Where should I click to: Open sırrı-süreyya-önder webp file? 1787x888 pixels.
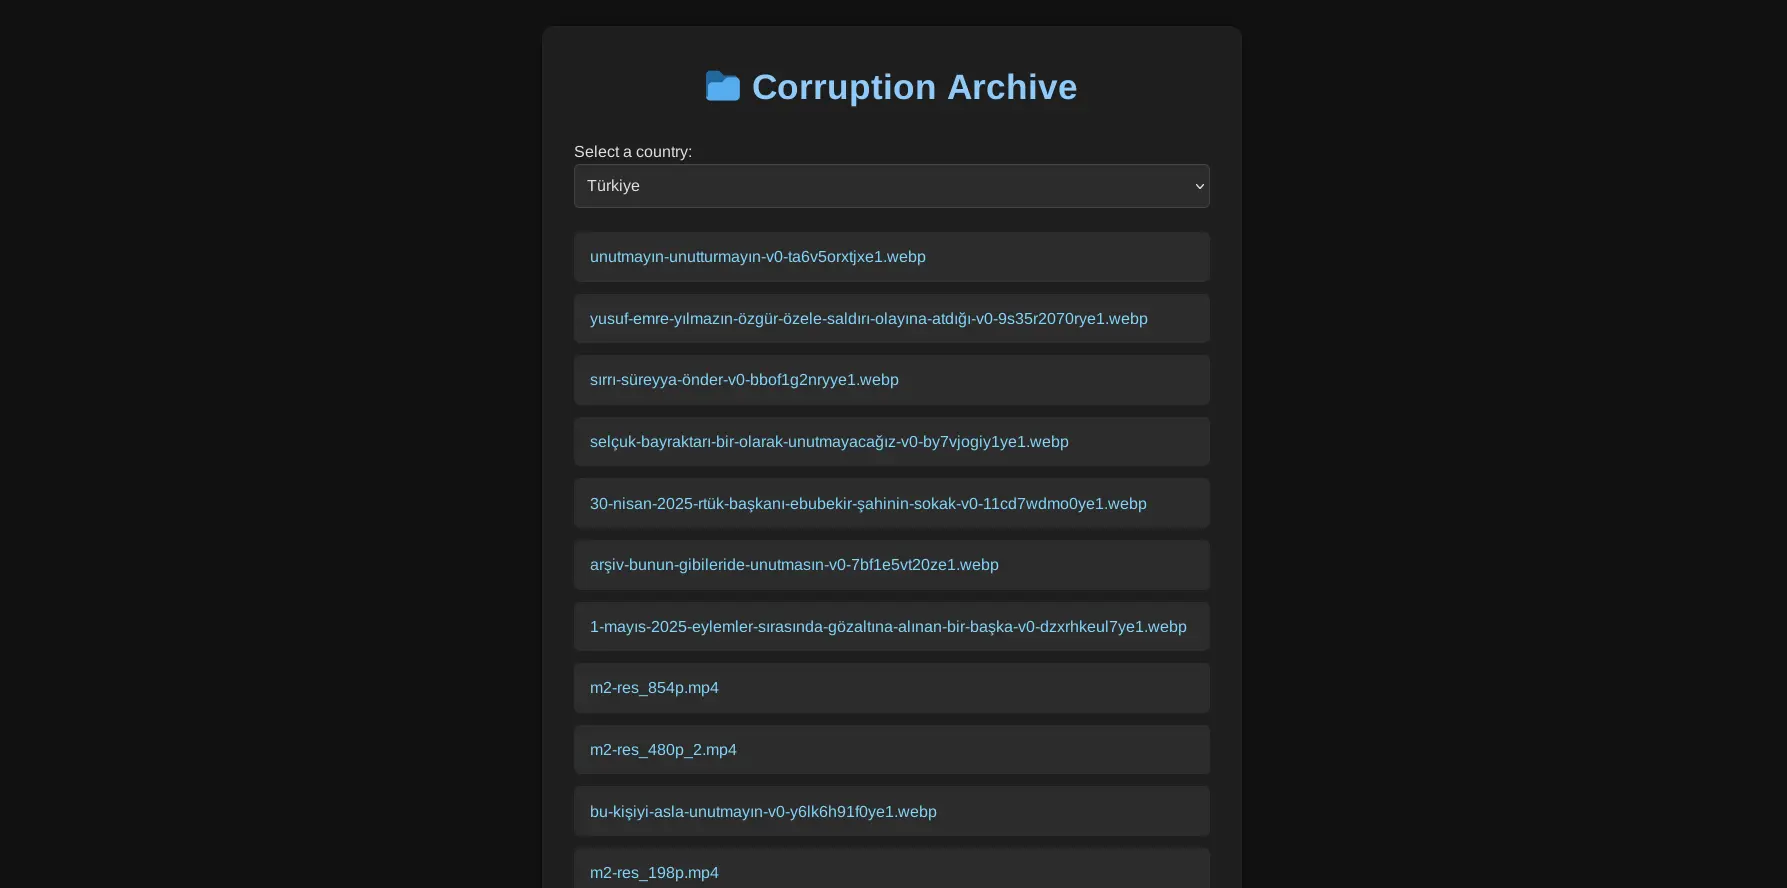coord(744,380)
